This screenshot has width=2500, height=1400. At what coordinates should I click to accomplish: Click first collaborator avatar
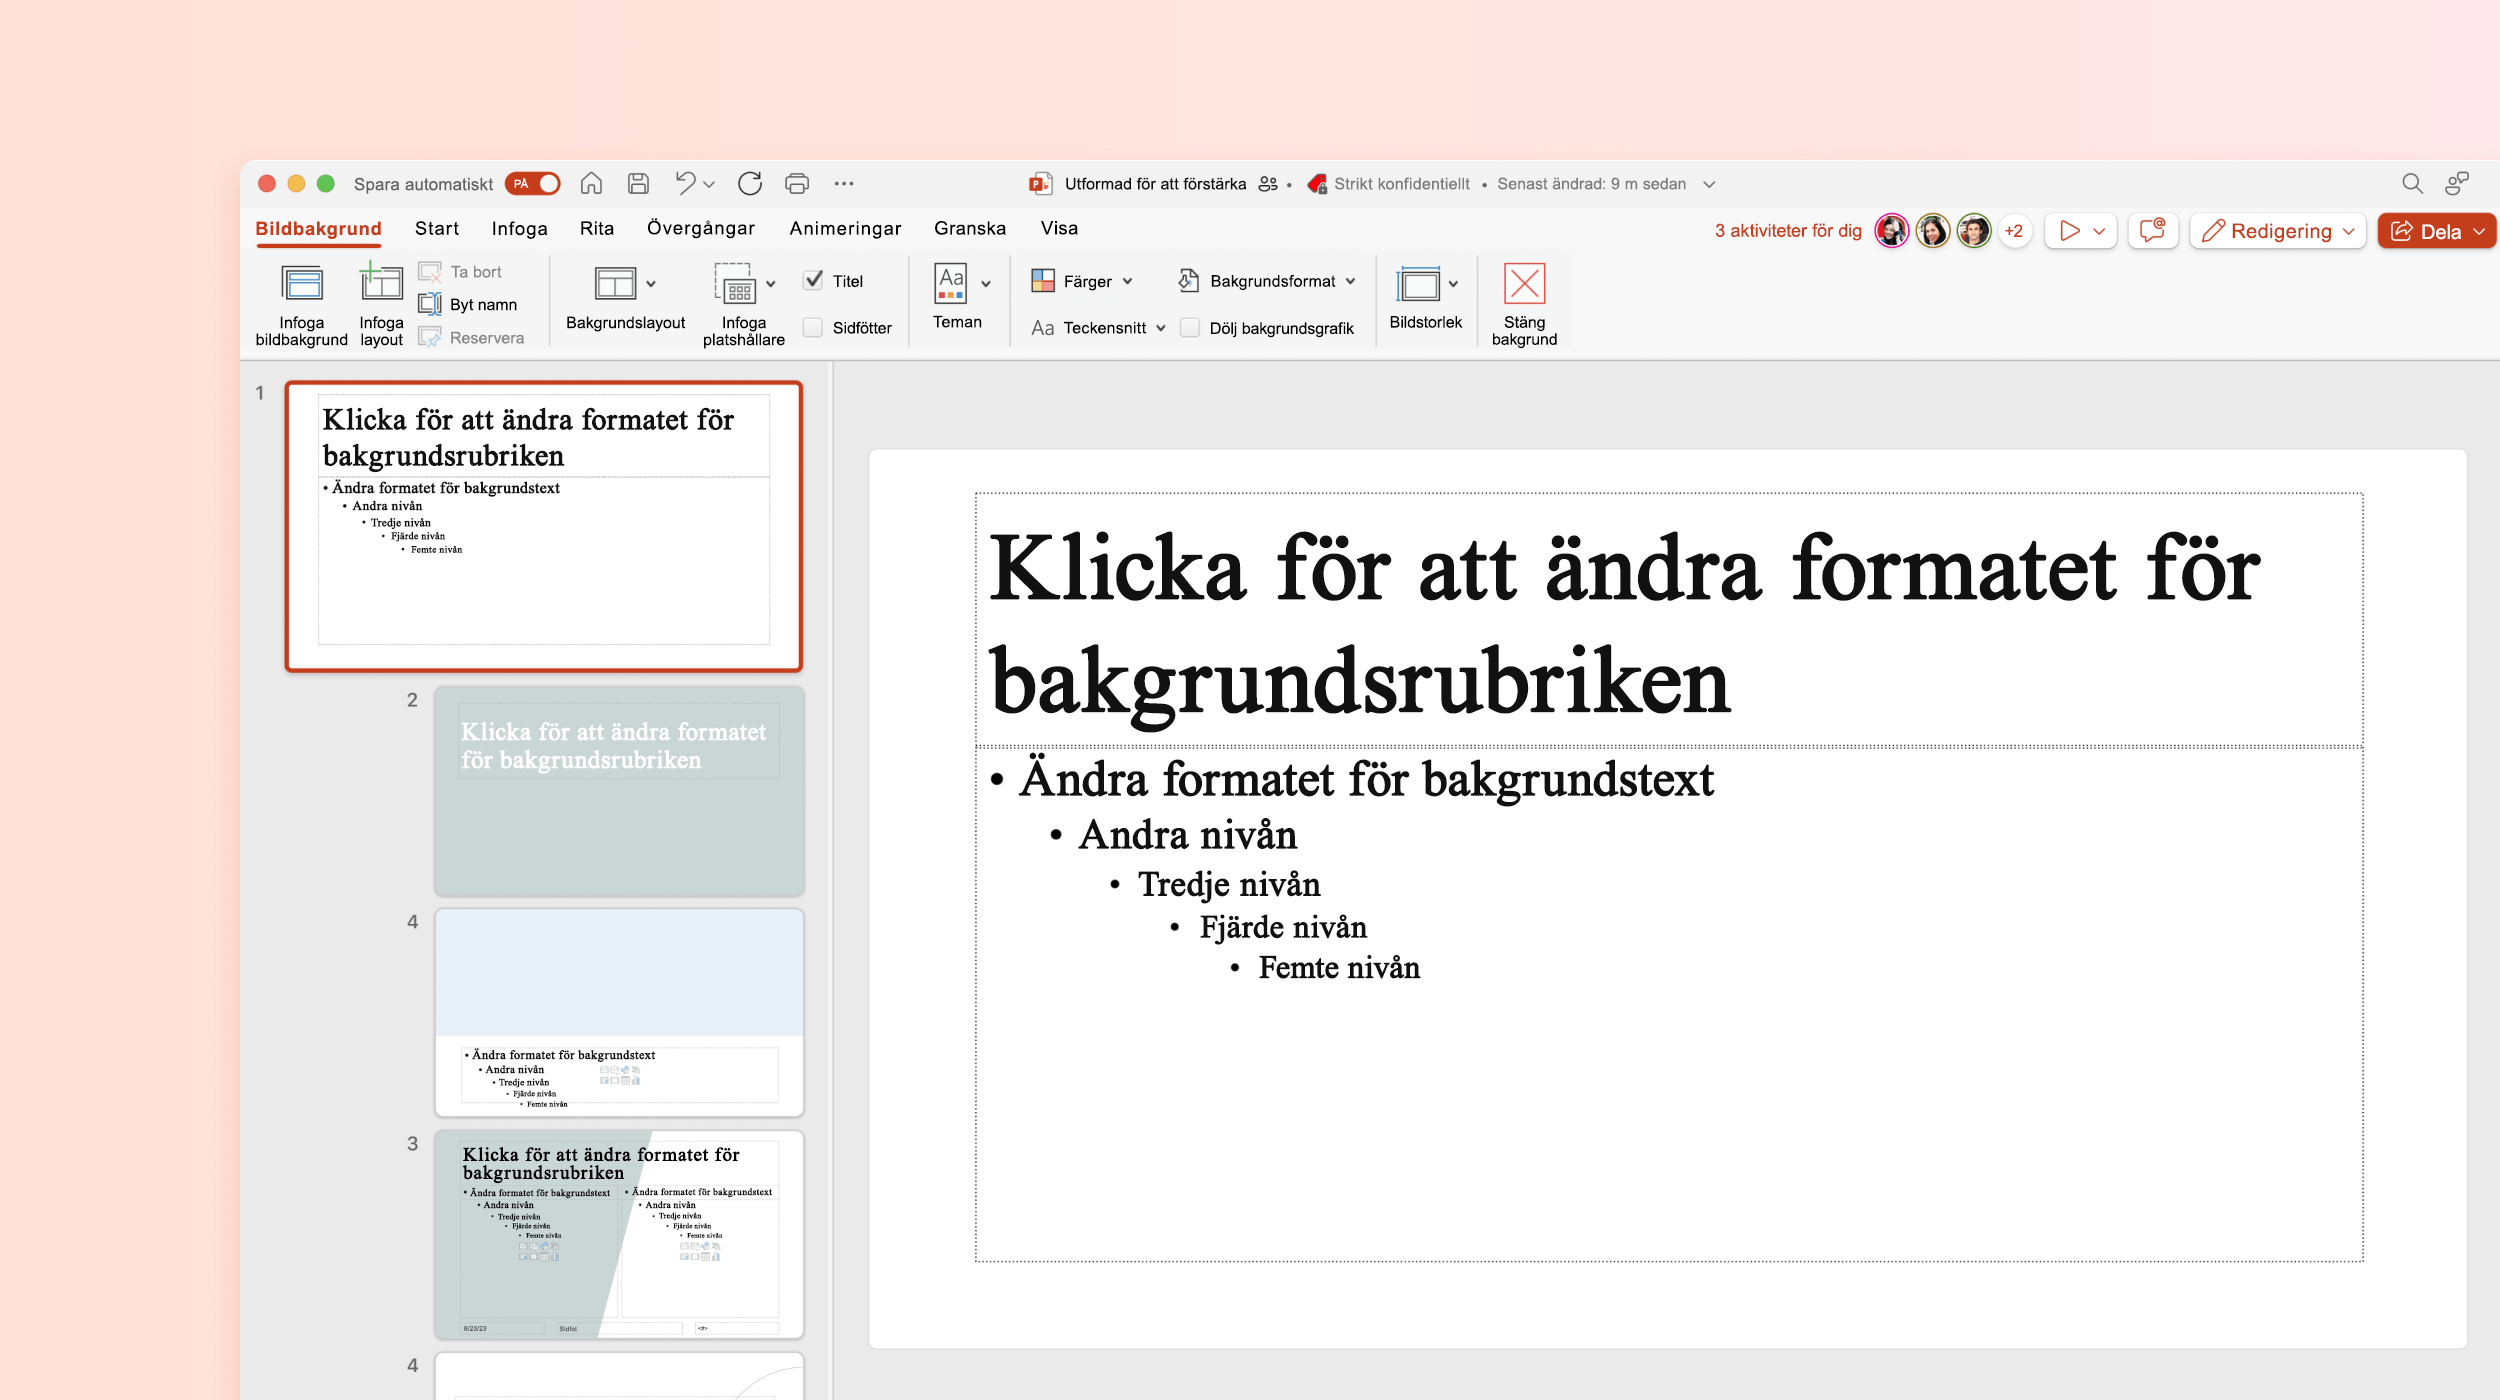coord(1891,231)
